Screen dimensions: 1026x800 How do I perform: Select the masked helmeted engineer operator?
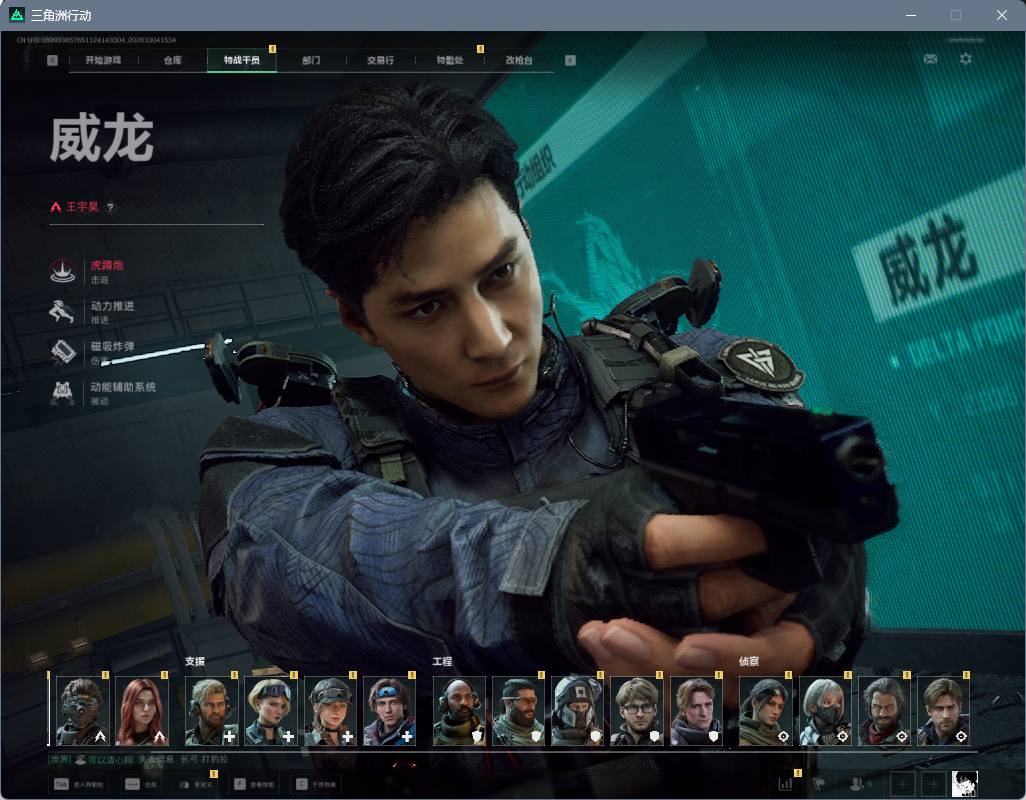[578, 711]
